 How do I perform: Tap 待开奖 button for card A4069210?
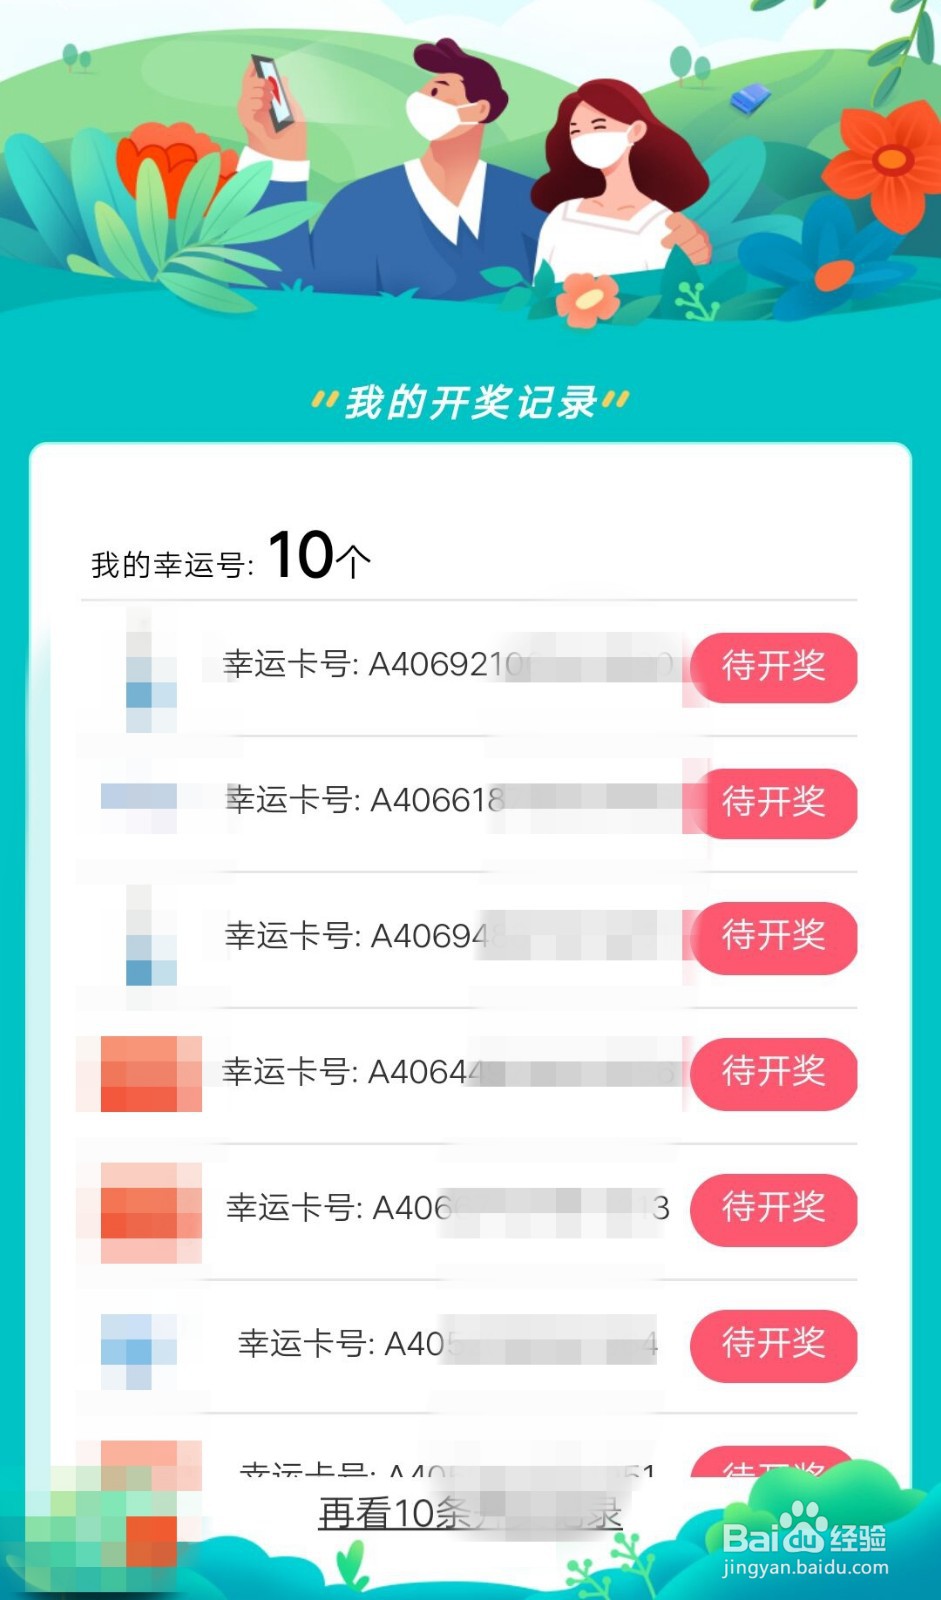[773, 666]
